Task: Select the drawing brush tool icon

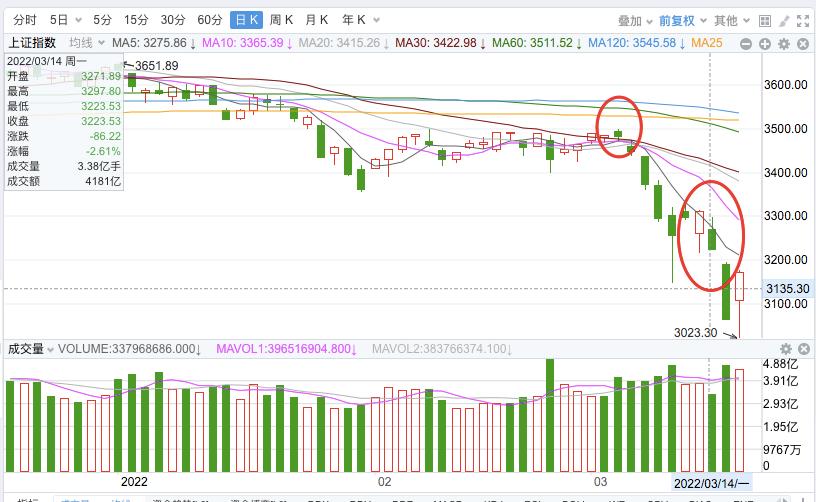Action: pos(784,21)
